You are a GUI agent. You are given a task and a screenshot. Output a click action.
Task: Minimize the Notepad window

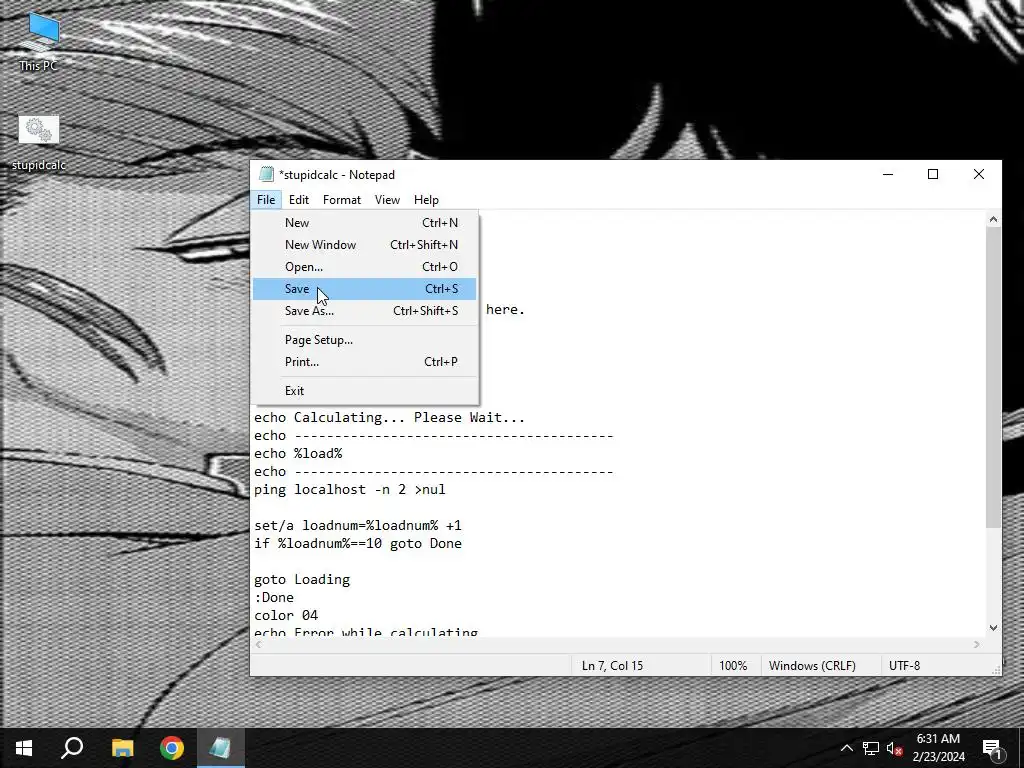(x=888, y=174)
